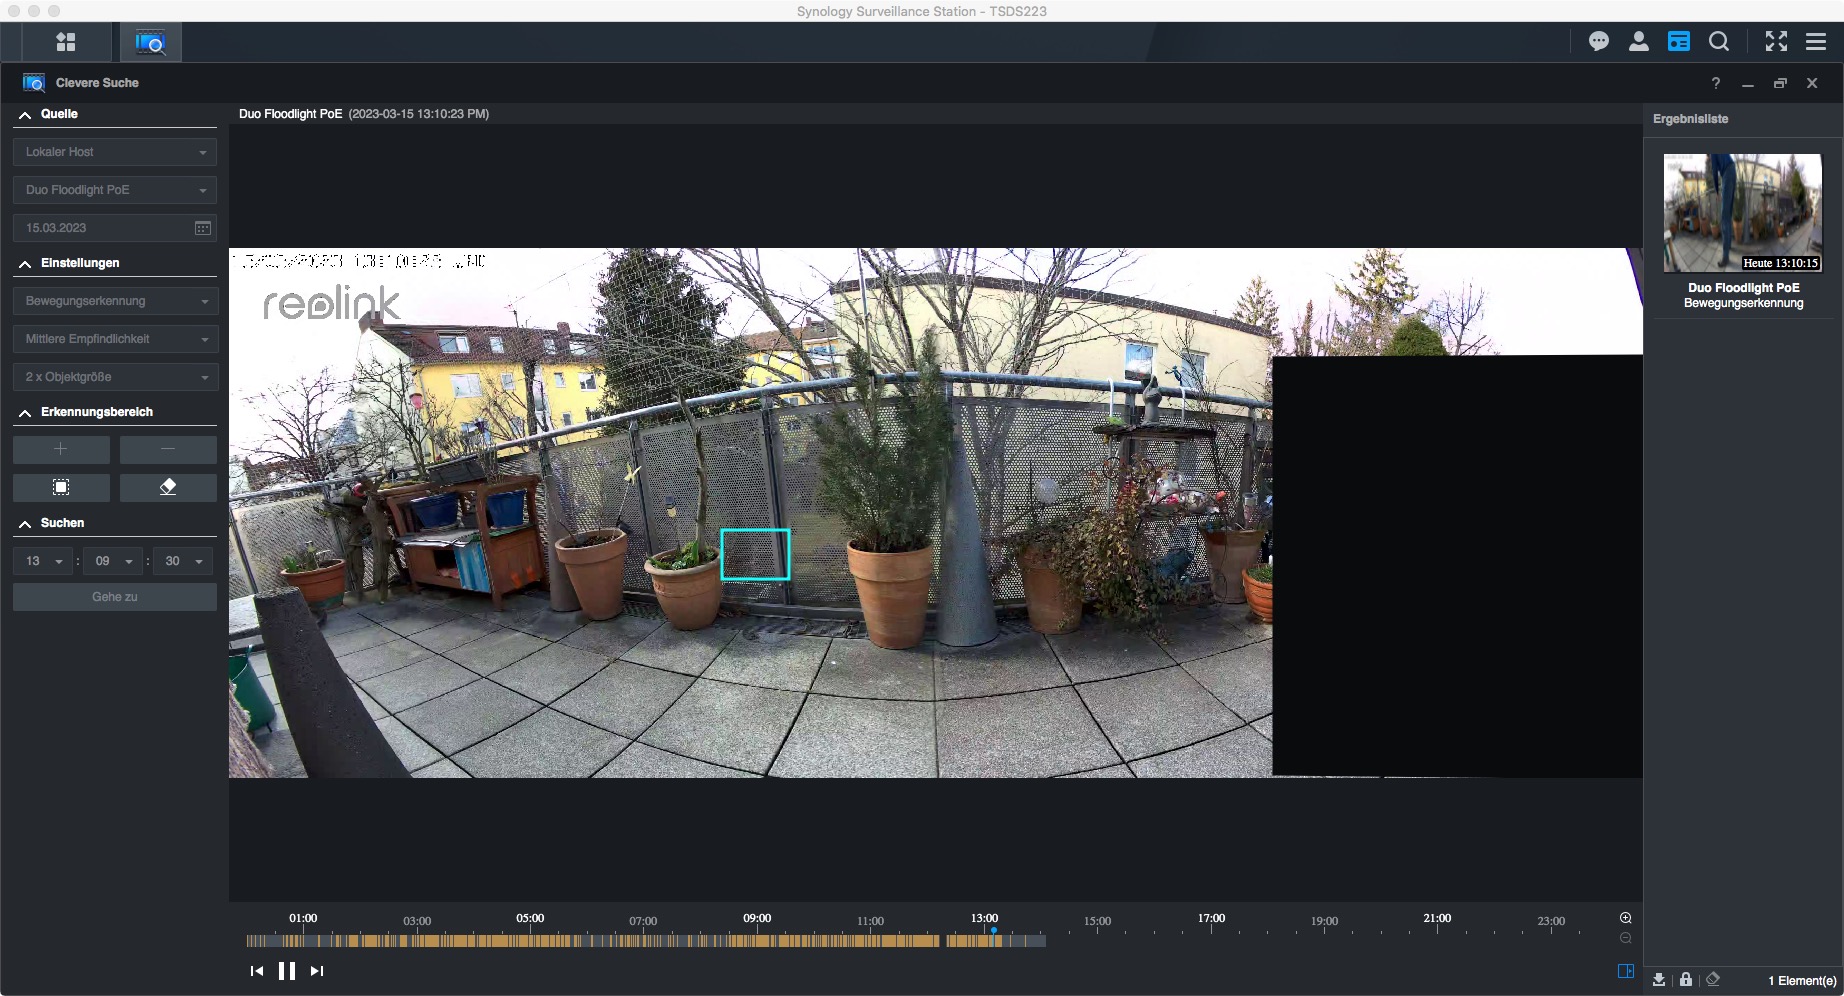
Task: Switch to the Clevere Suche taskbar tab
Action: 150,43
